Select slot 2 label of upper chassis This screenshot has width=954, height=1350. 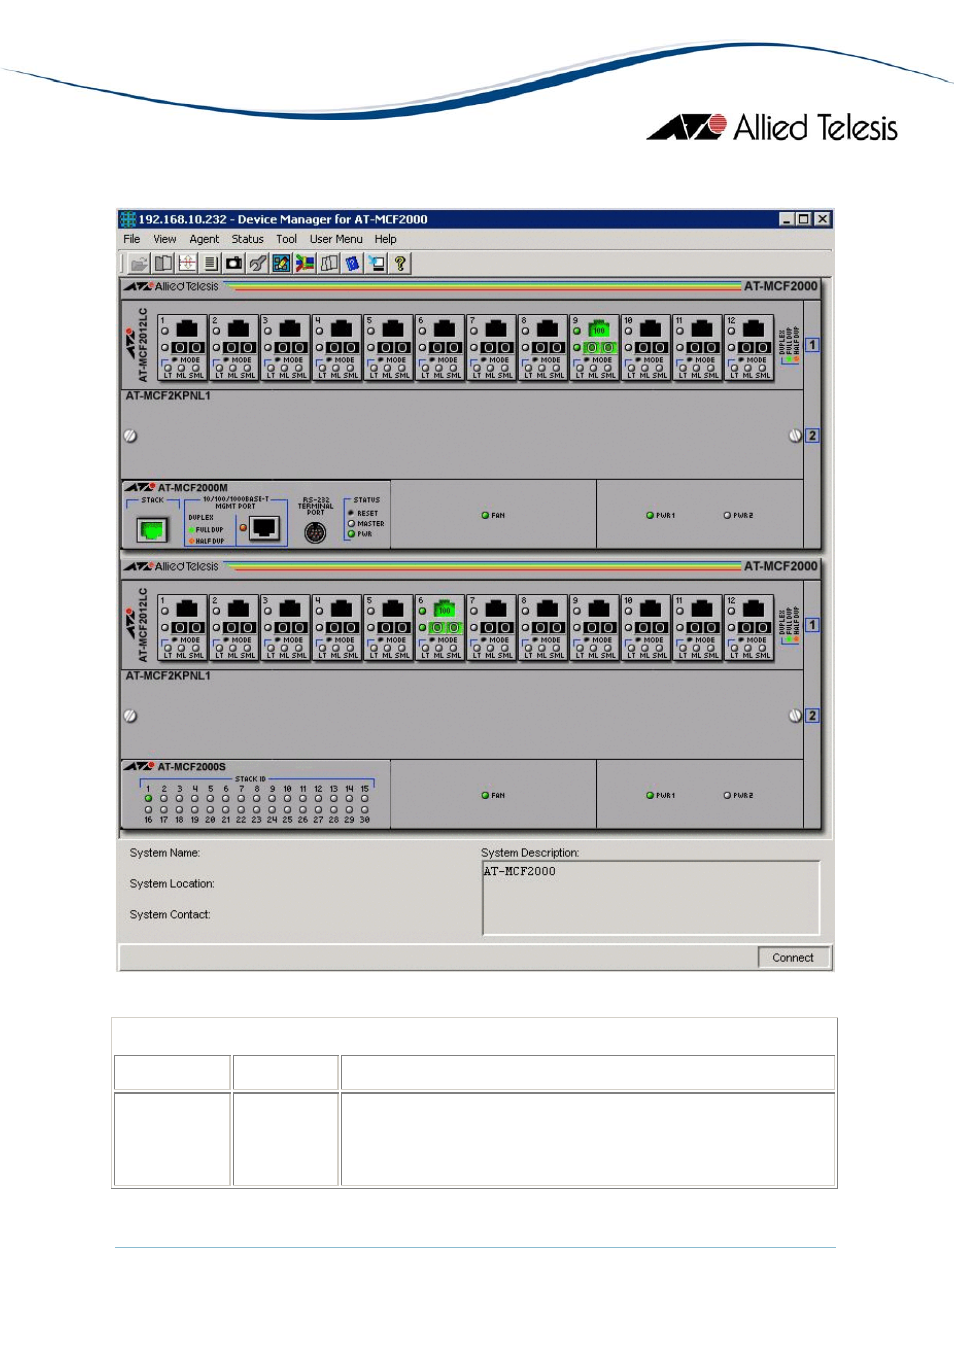coord(812,436)
